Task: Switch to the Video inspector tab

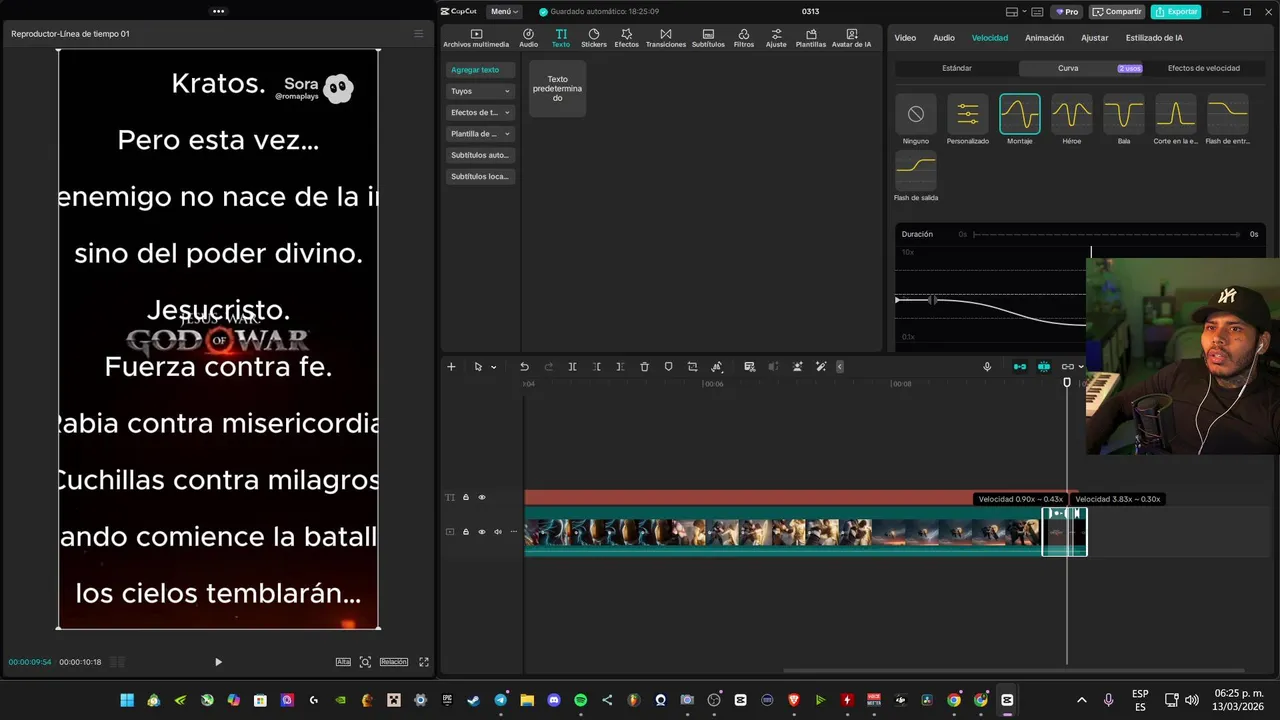Action: [x=905, y=38]
